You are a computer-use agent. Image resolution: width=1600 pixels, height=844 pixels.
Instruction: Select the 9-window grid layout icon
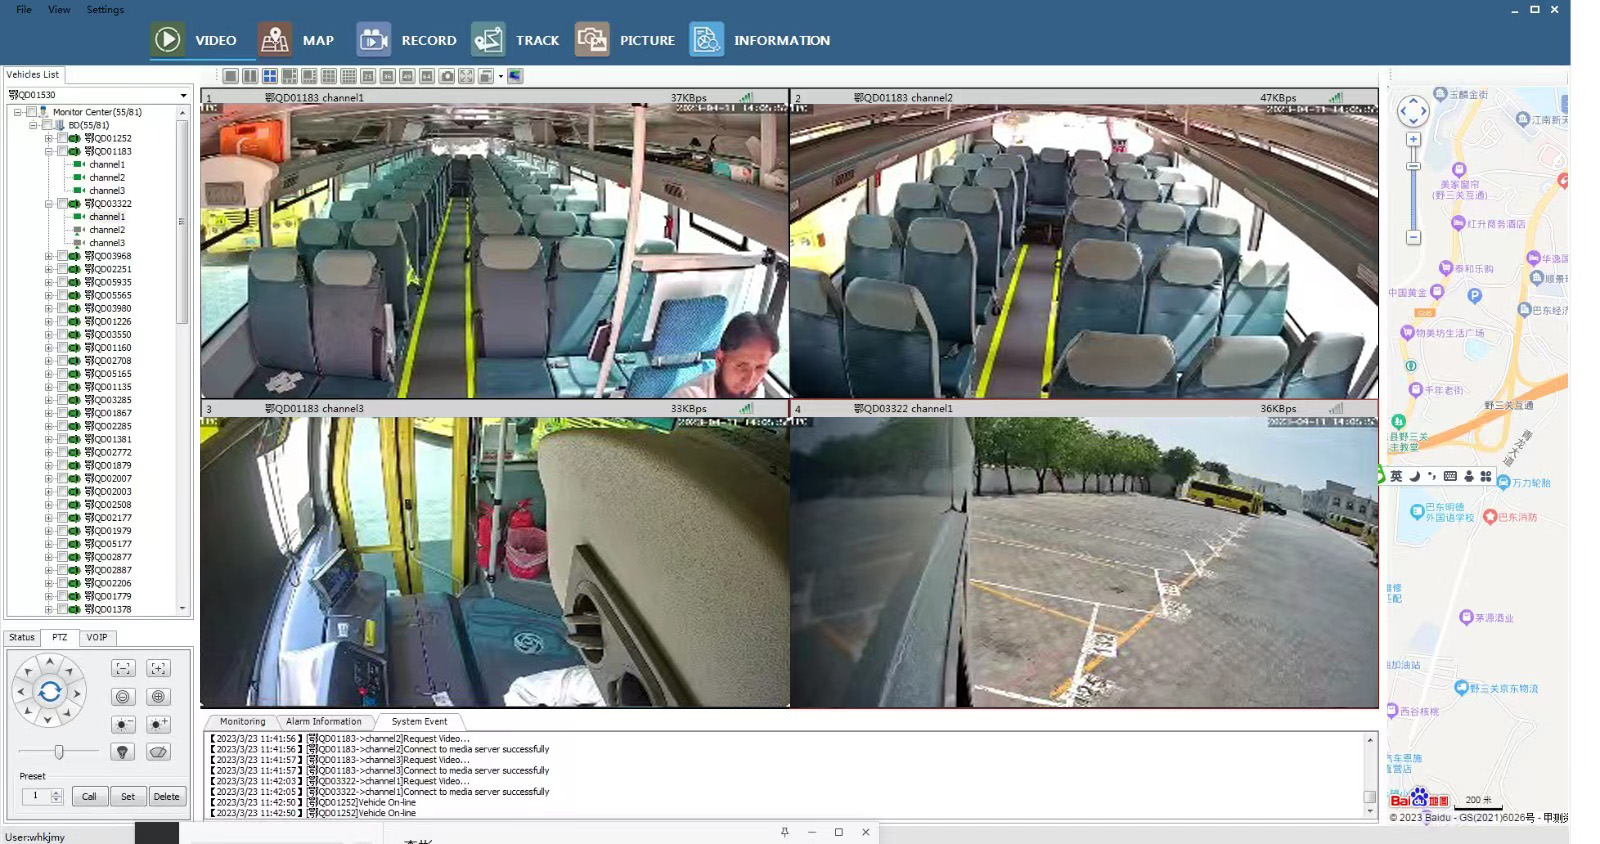tap(328, 76)
